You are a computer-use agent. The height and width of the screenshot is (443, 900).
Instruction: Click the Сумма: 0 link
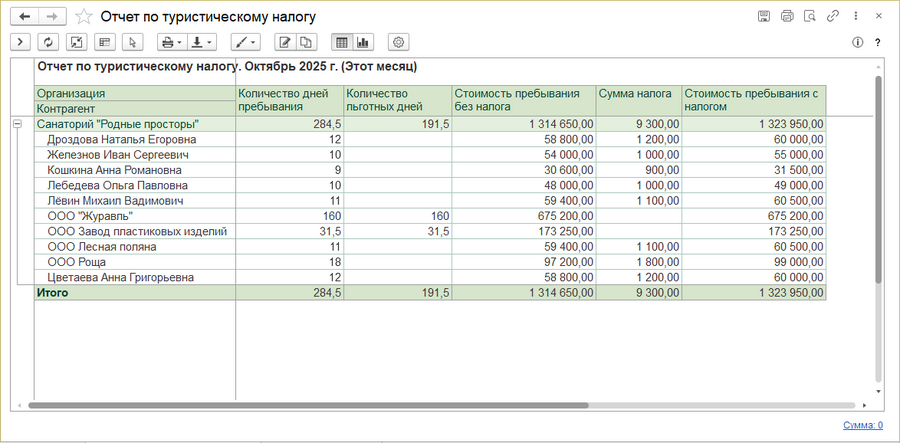click(863, 425)
